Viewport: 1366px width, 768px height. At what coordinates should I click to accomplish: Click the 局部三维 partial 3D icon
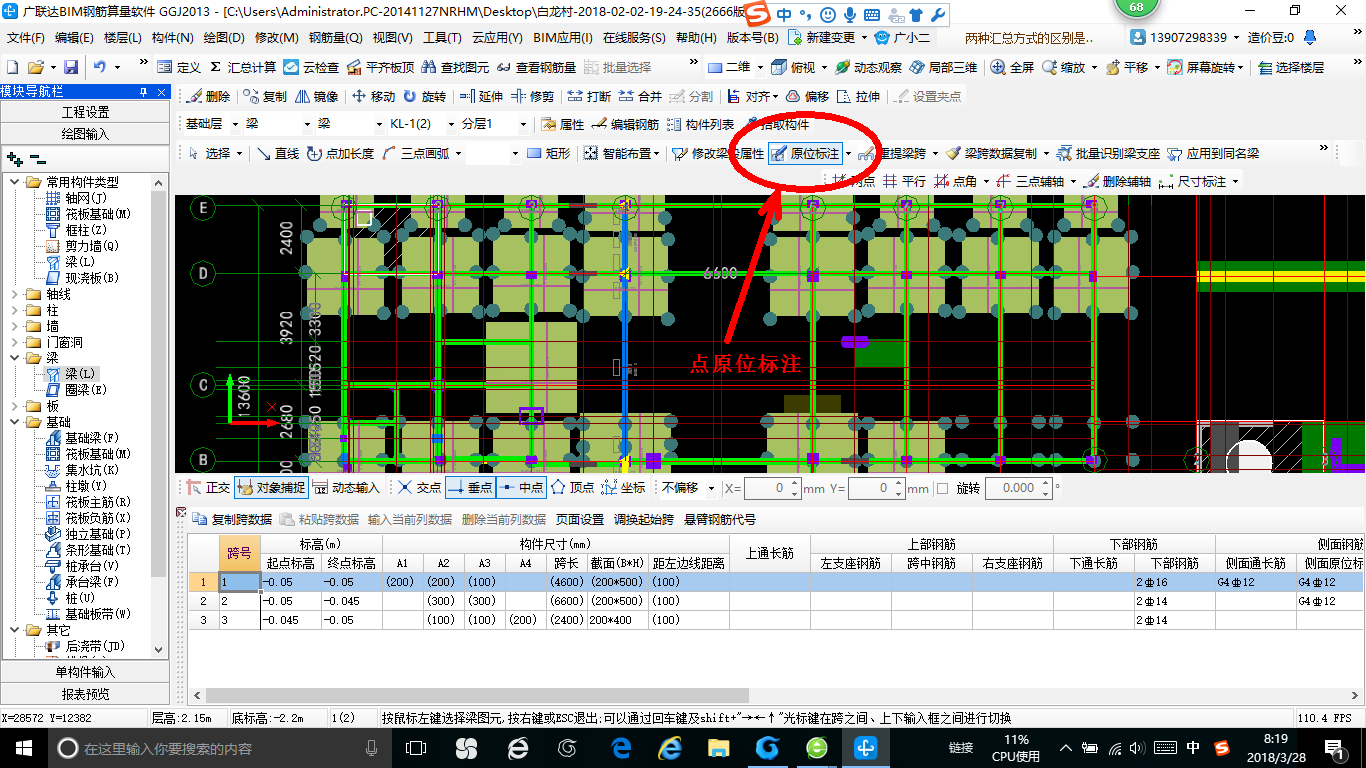916,67
